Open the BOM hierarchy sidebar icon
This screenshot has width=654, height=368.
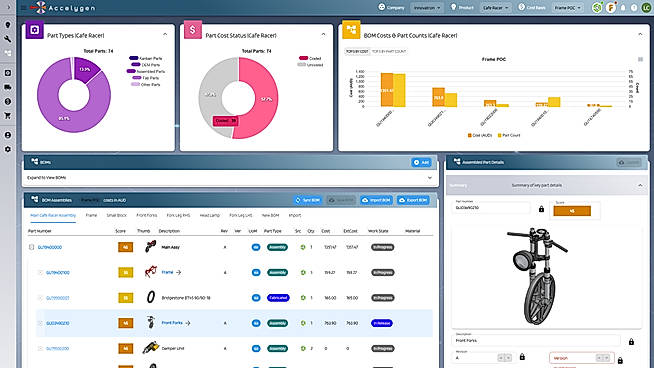[x=8, y=53]
